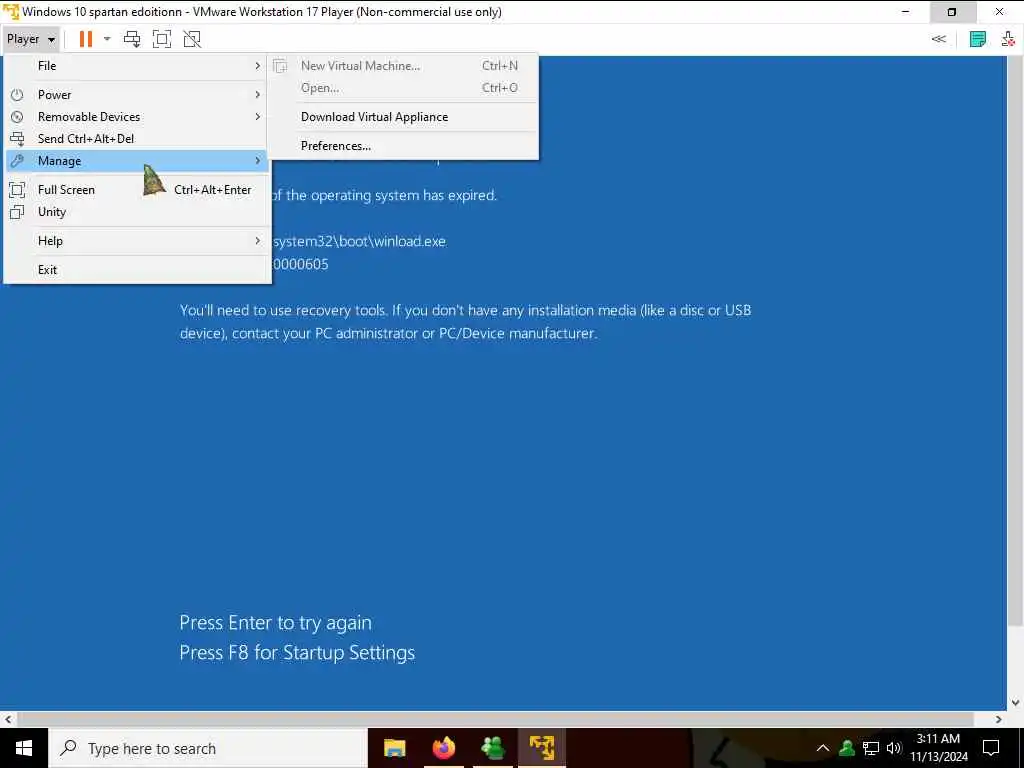Show hidden tray icons chevron
This screenshot has height=768, width=1024.
click(823, 748)
